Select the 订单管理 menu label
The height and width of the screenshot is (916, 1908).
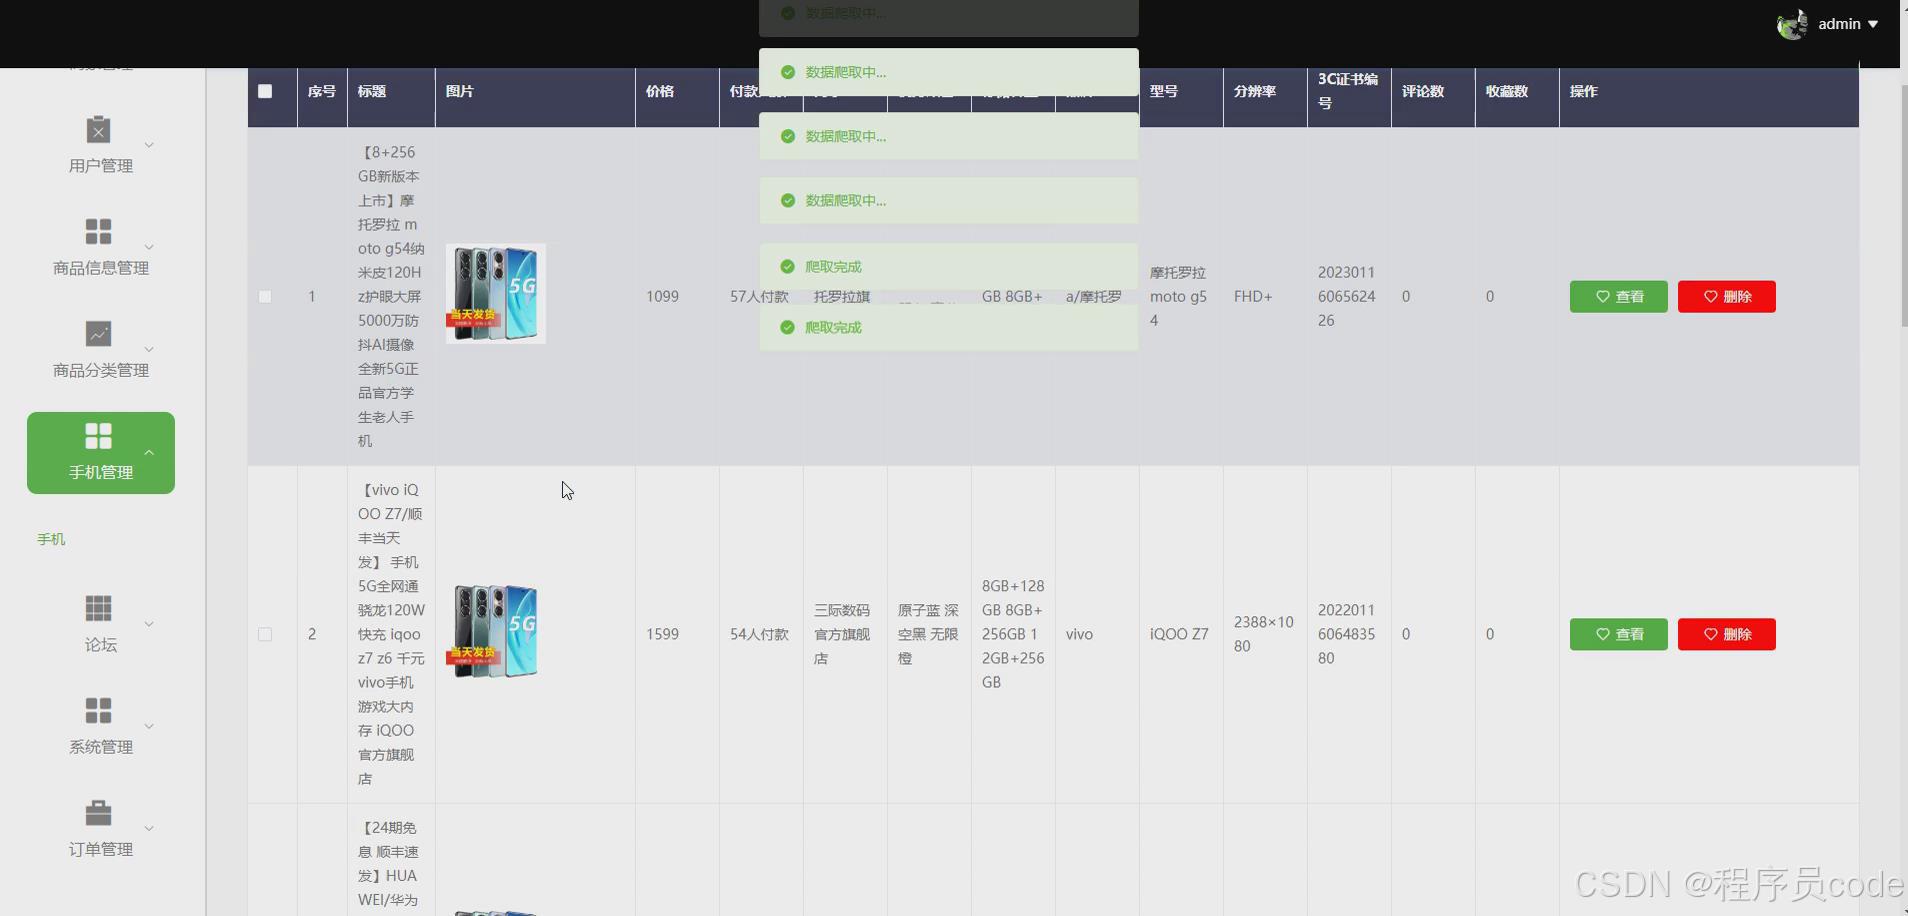[x=101, y=849]
